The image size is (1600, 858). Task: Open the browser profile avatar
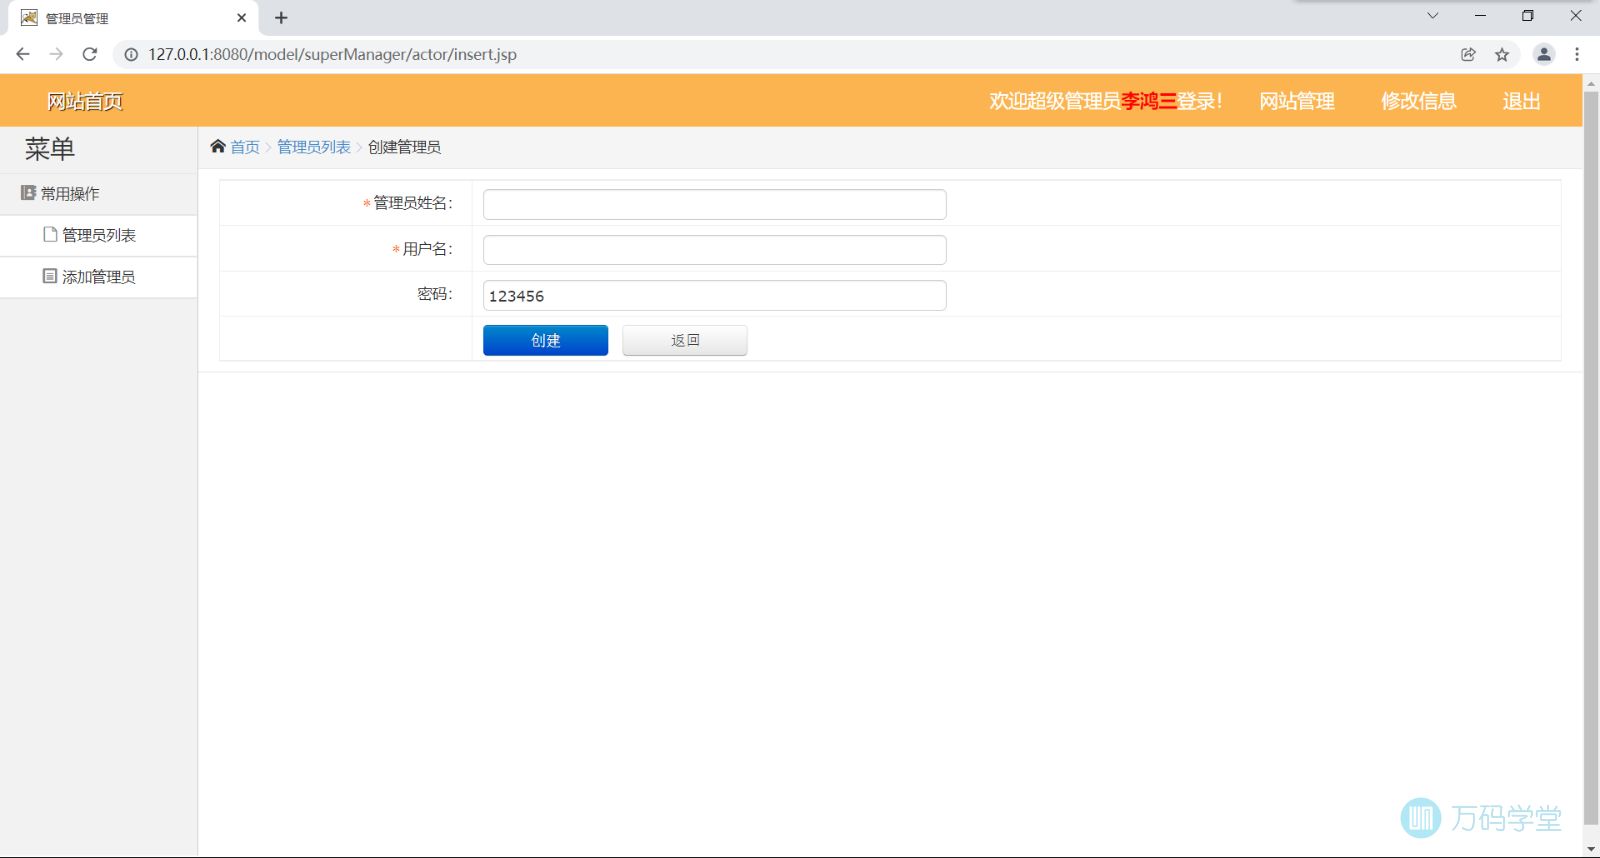tap(1544, 54)
